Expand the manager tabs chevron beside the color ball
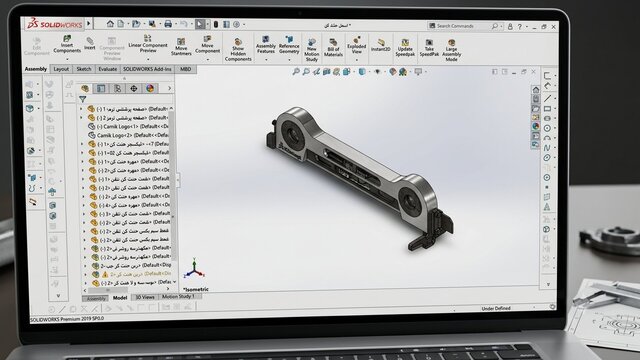 point(169,88)
